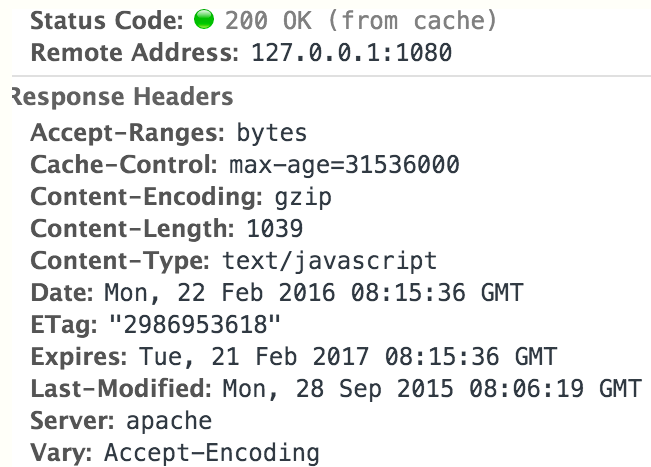Click the Content-Type header name
This screenshot has width=651, height=467.
click(120, 261)
